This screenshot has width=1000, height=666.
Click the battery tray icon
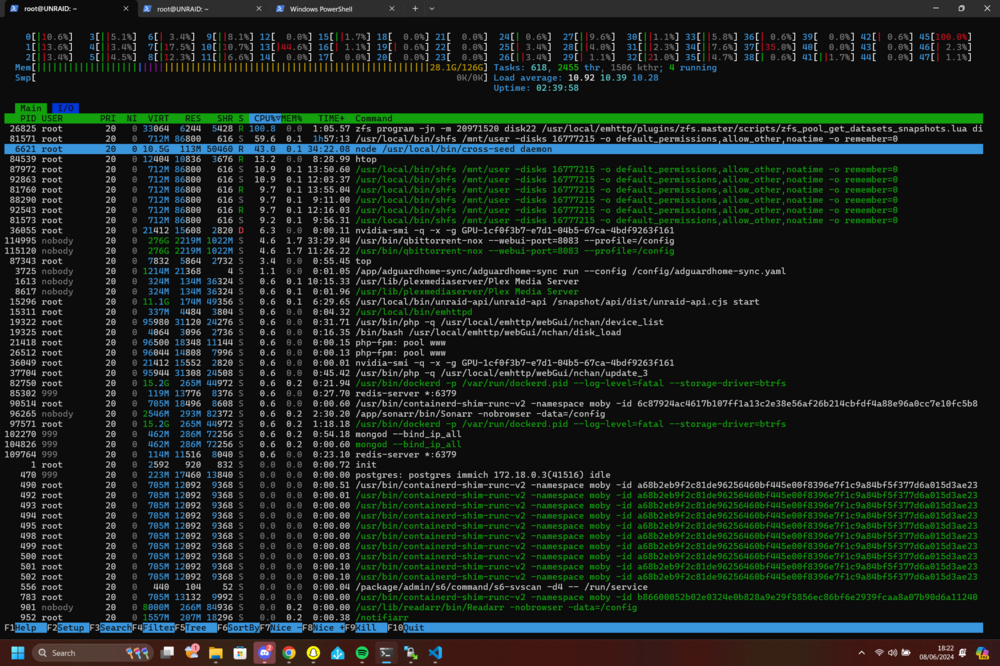[906, 653]
